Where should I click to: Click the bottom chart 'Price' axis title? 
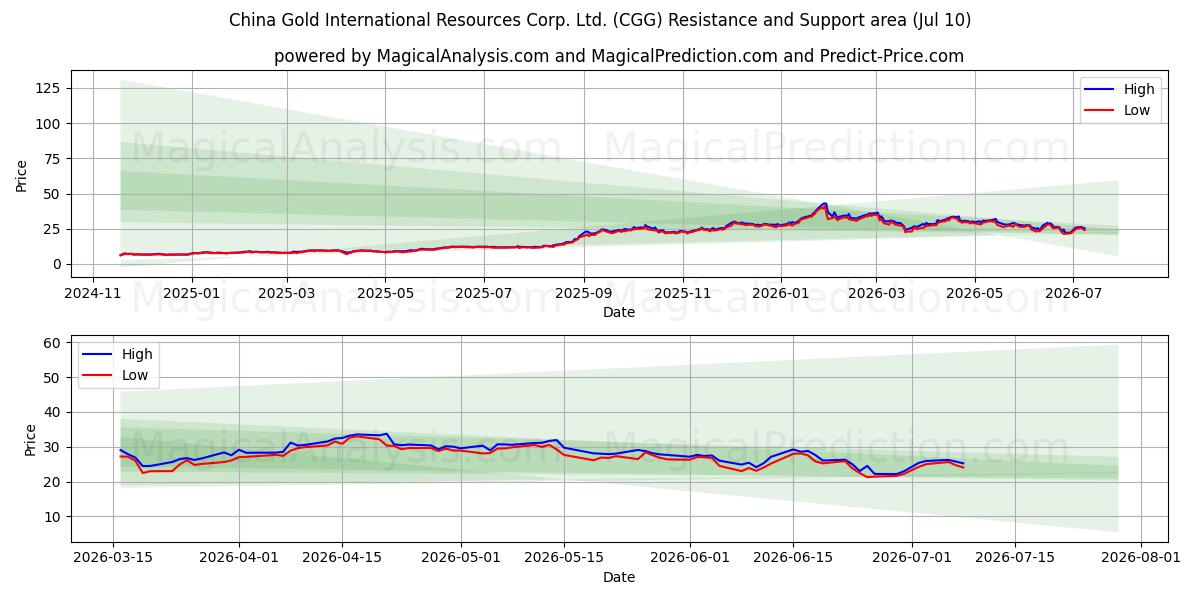[30, 439]
